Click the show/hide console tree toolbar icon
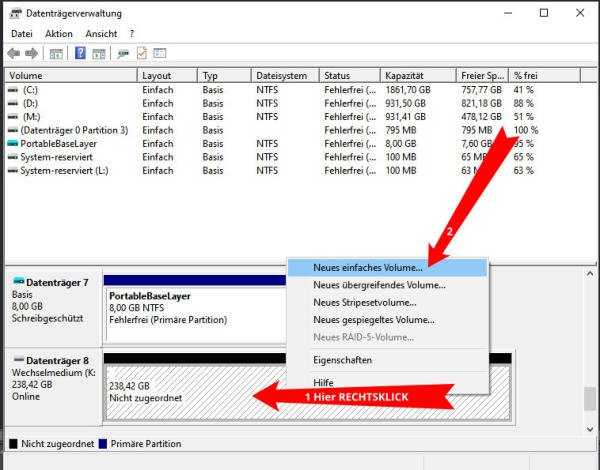 pos(56,54)
